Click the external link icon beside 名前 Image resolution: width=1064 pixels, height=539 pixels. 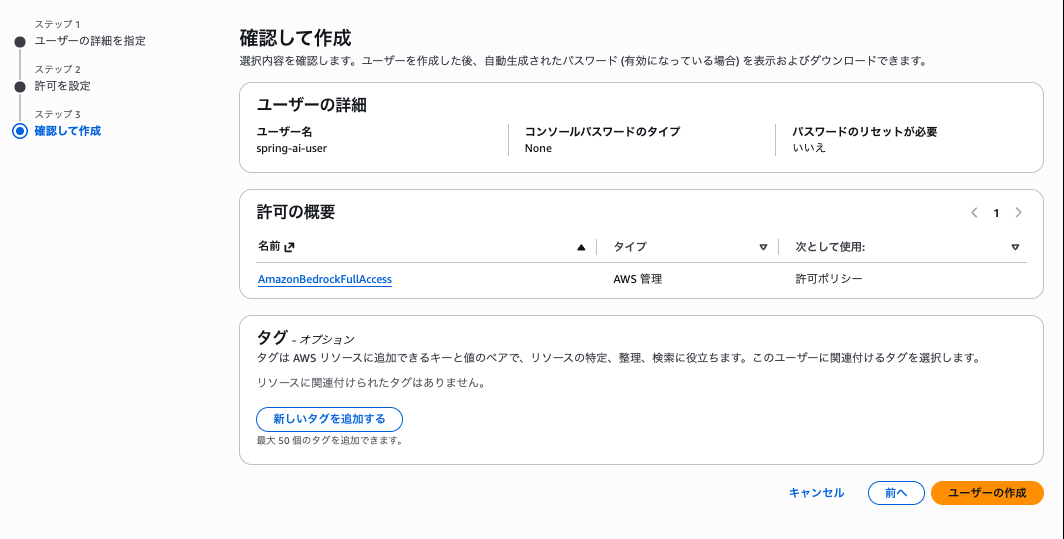290,247
